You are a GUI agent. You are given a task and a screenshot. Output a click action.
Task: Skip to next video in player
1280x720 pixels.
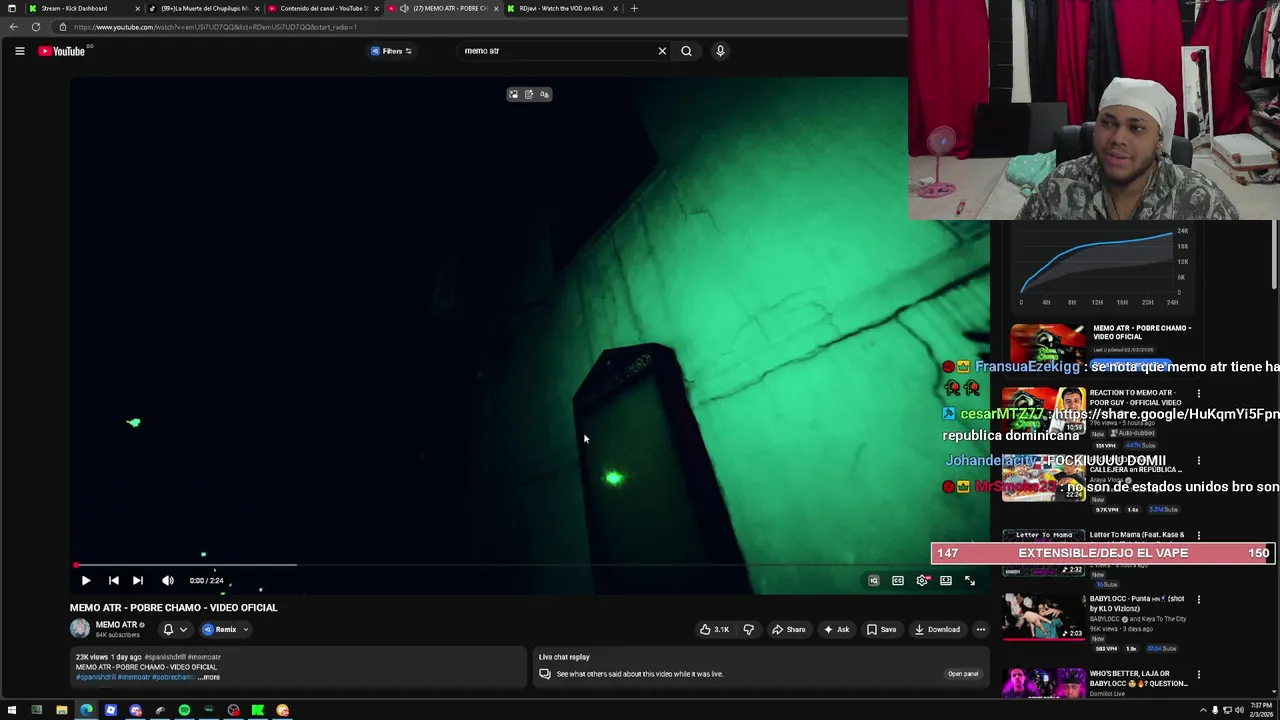pos(138,580)
